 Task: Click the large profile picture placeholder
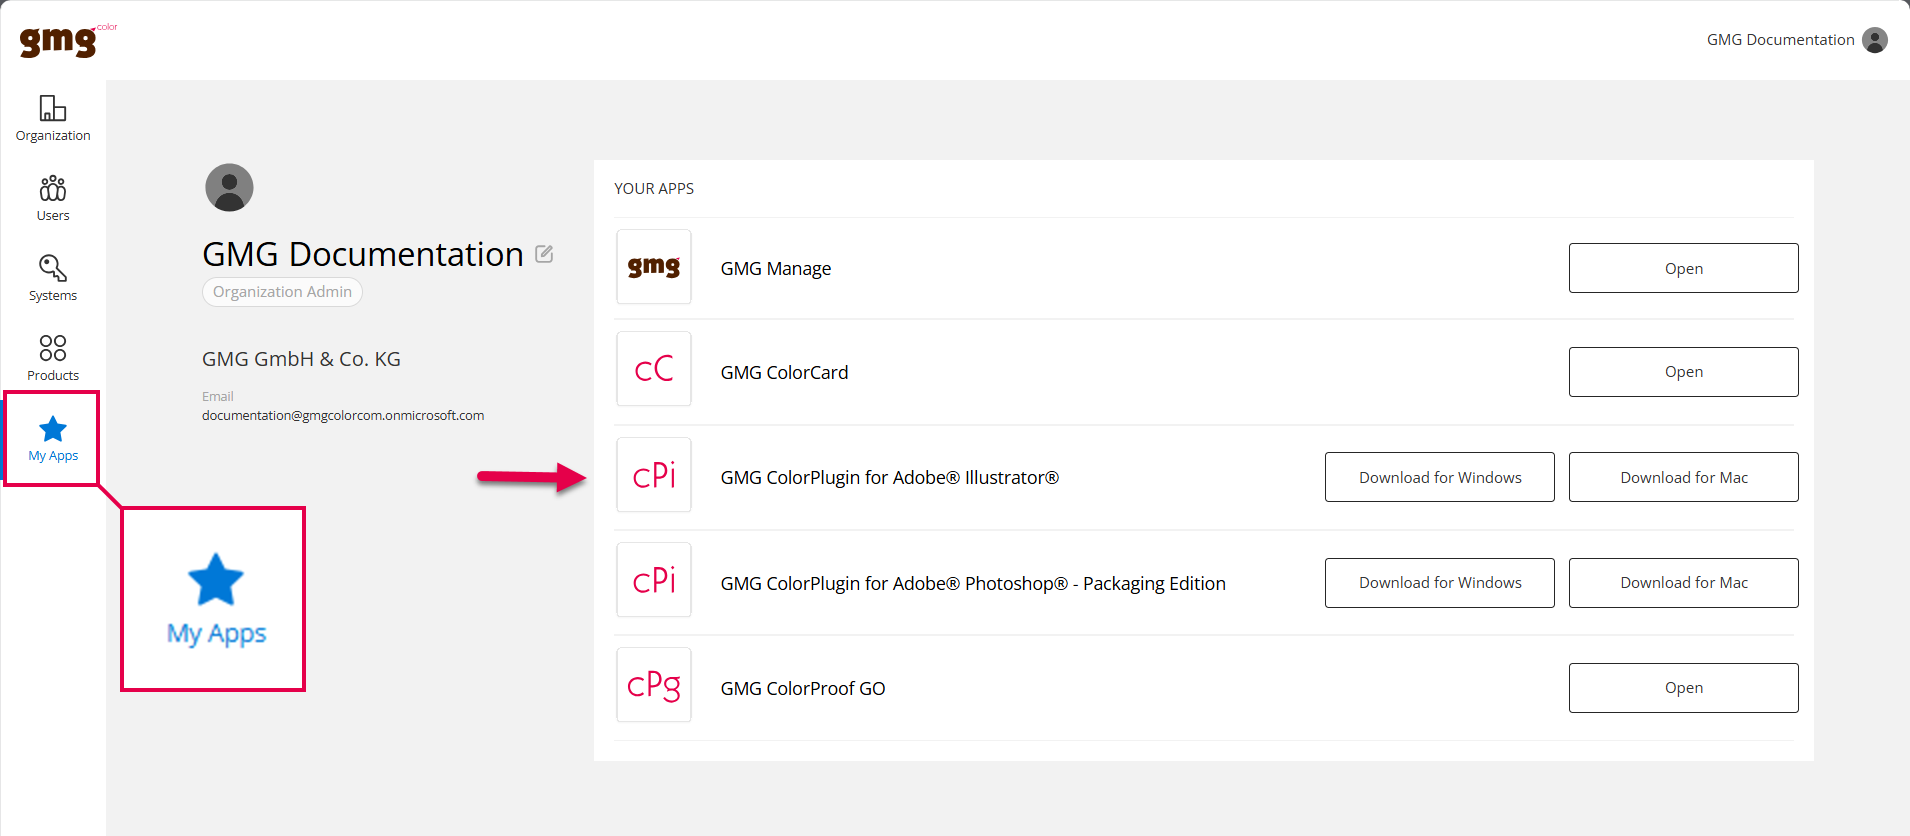229,187
